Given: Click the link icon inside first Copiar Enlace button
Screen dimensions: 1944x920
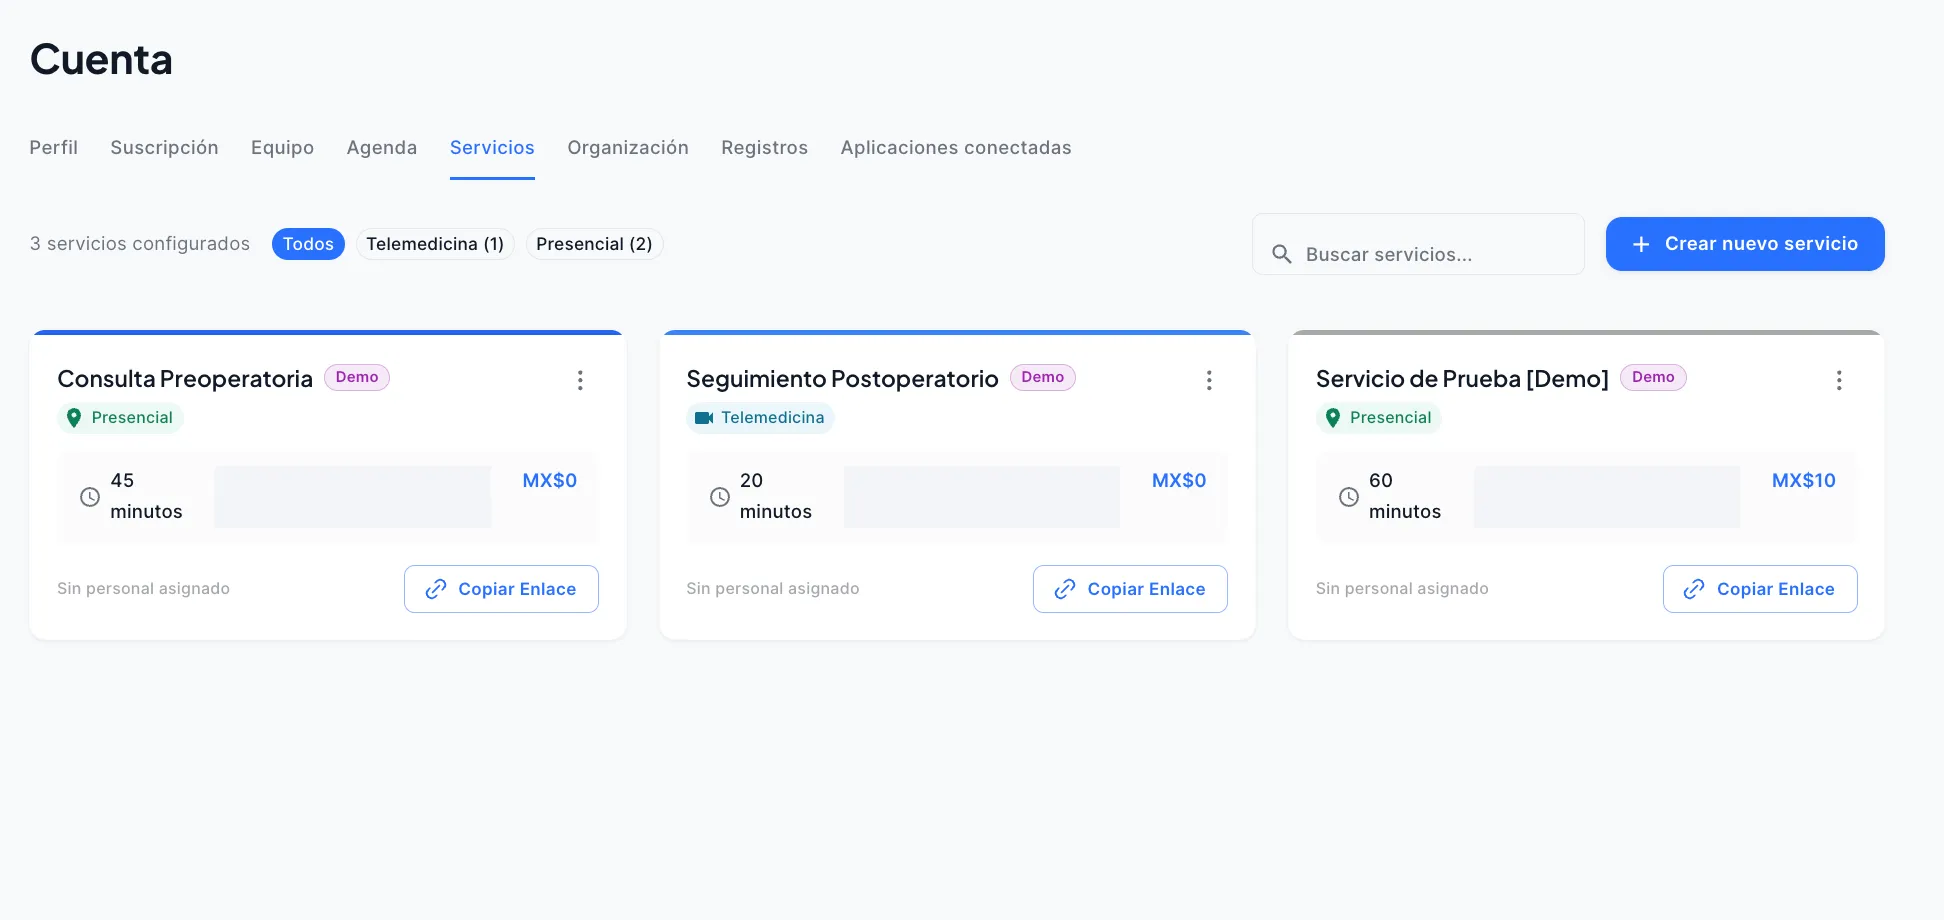Looking at the screenshot, I should (x=436, y=589).
